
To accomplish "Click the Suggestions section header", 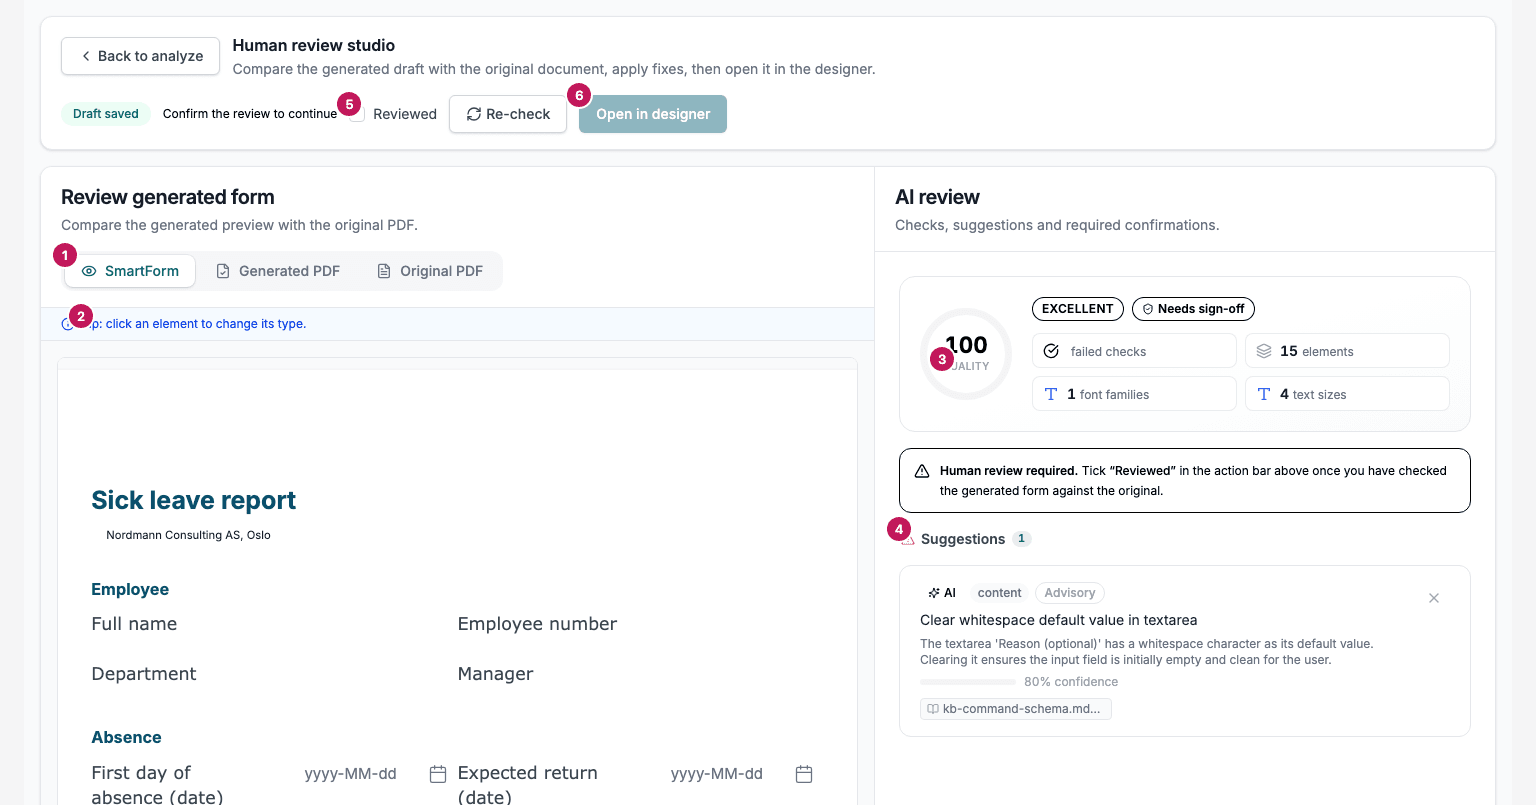I will [963, 539].
